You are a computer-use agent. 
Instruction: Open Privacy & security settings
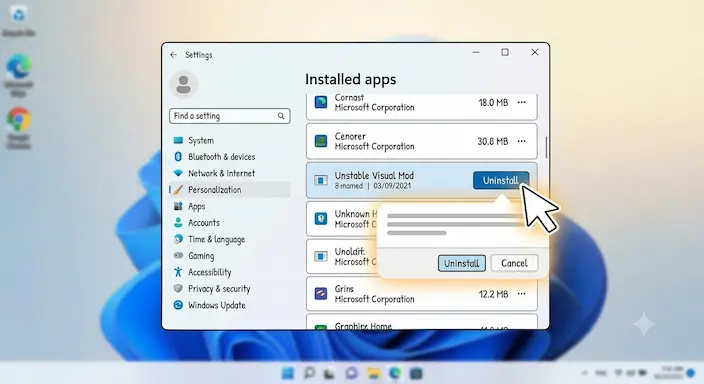coord(229,289)
